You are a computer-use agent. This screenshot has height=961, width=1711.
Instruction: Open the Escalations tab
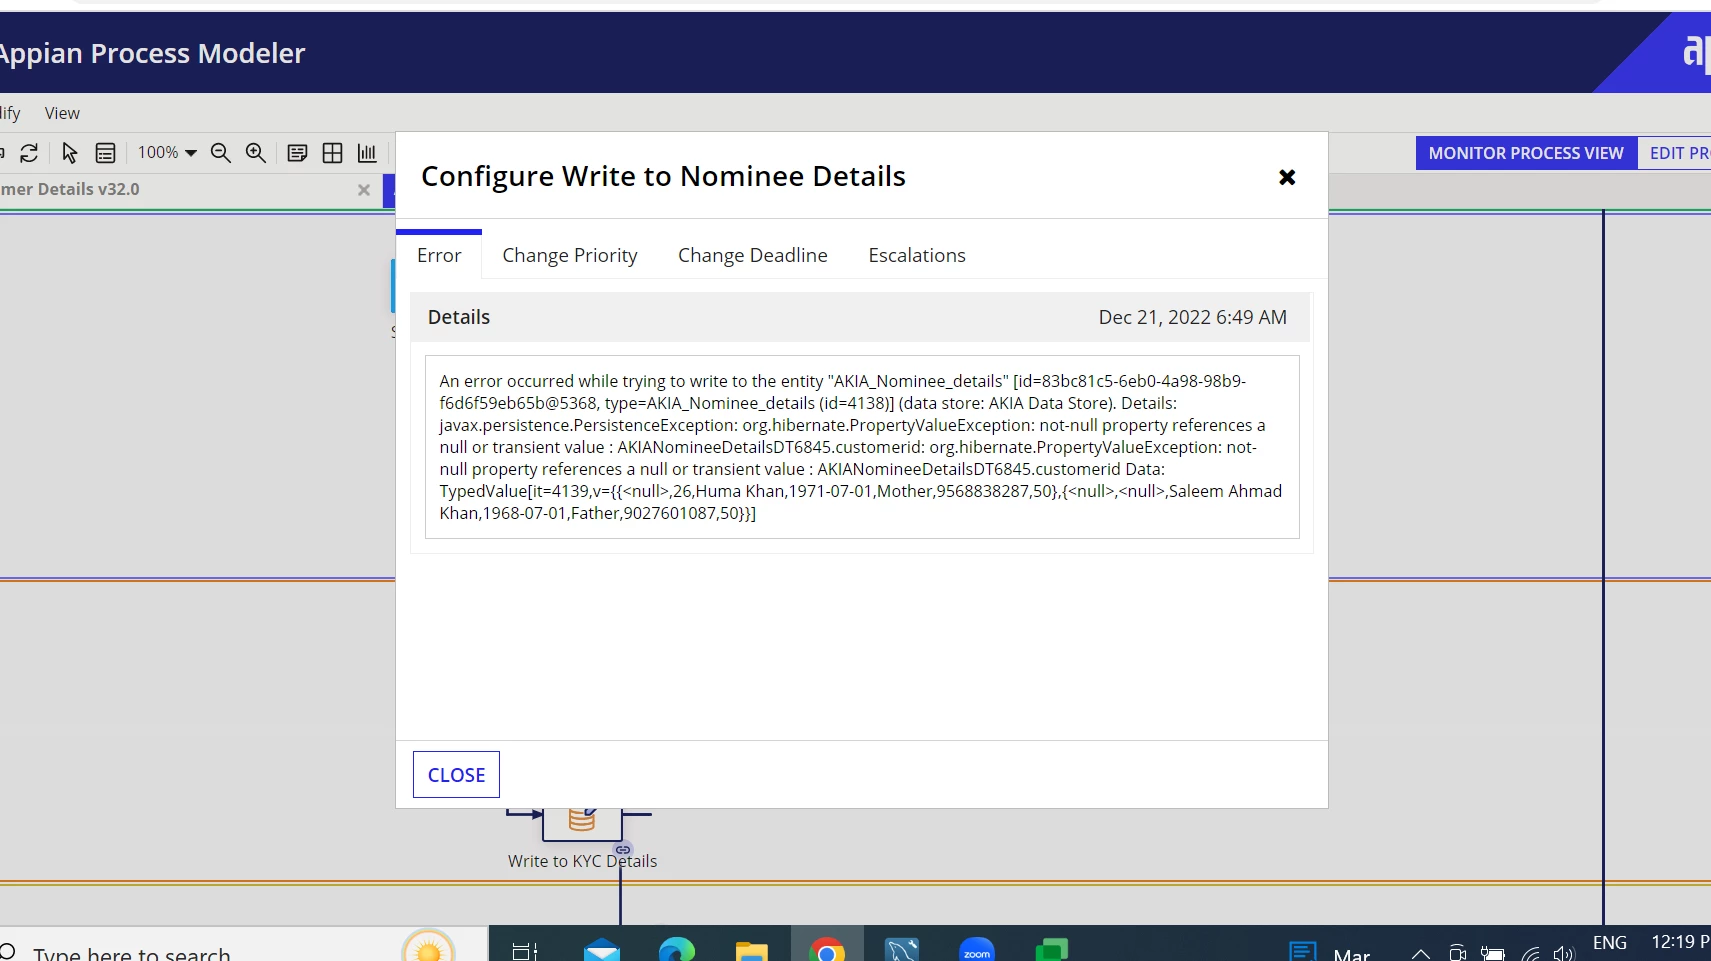click(x=917, y=255)
